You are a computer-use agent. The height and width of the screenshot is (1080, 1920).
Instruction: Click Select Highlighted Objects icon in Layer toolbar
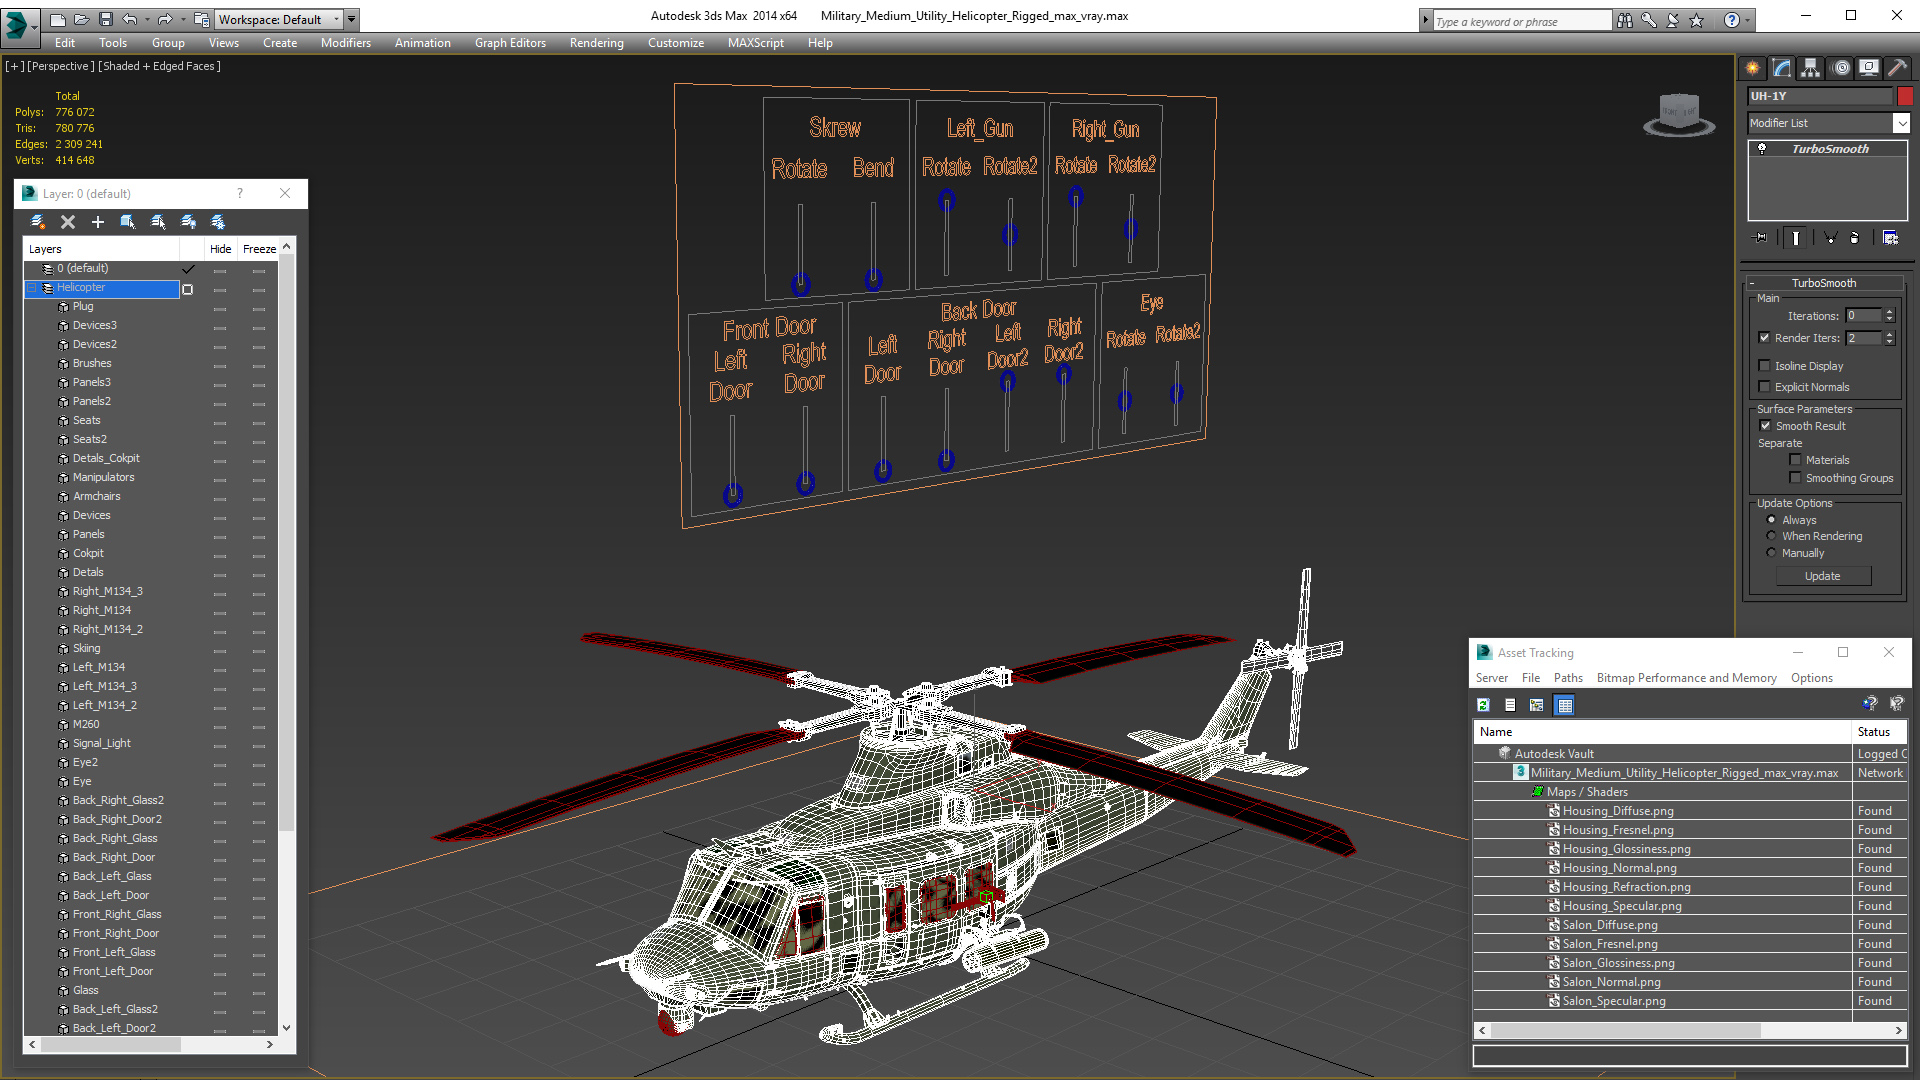click(128, 222)
